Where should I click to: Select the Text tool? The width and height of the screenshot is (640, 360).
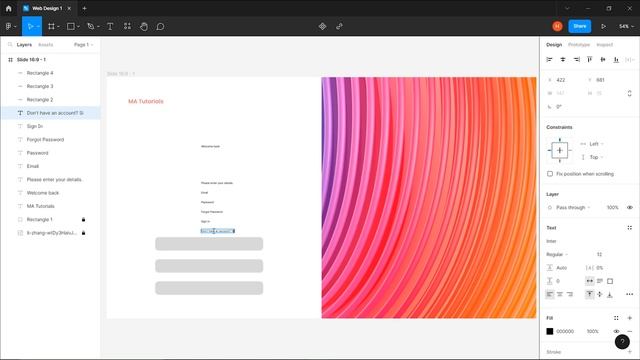tap(110, 27)
